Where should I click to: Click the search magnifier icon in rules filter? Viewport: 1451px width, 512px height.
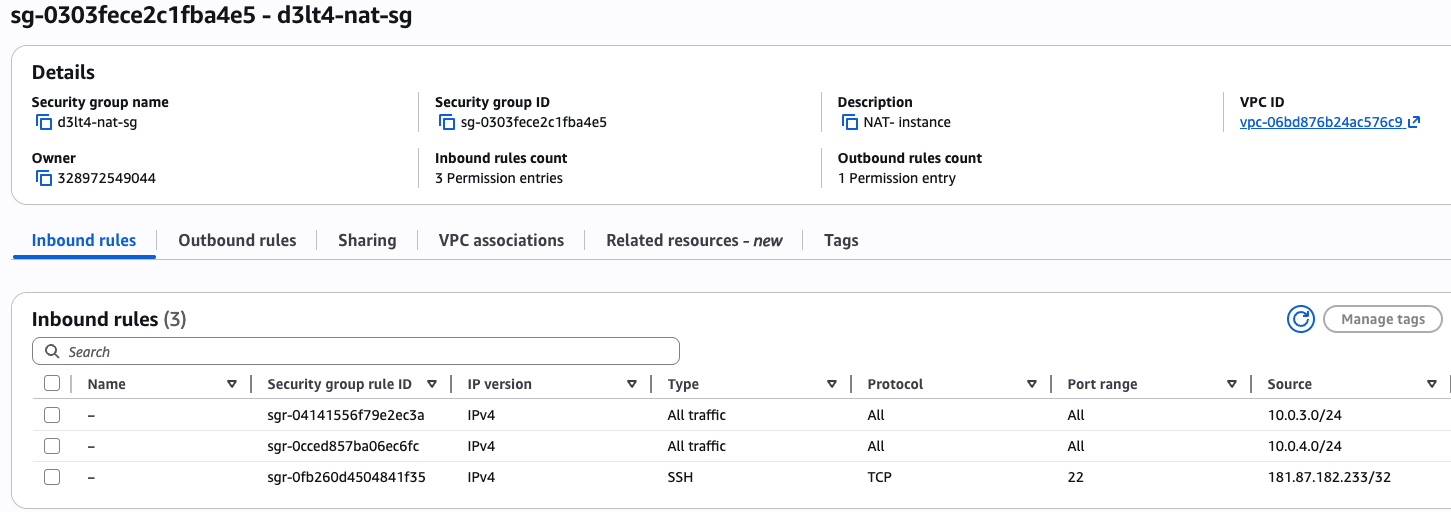tap(52, 352)
